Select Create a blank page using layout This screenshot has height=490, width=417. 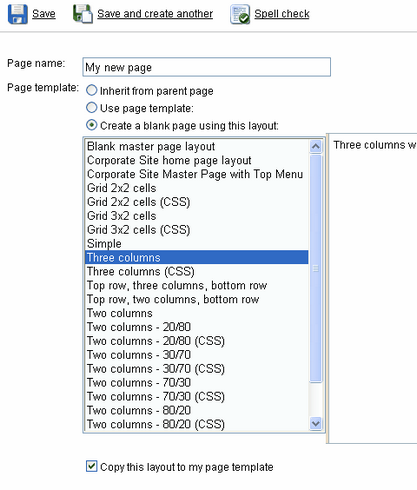point(92,125)
